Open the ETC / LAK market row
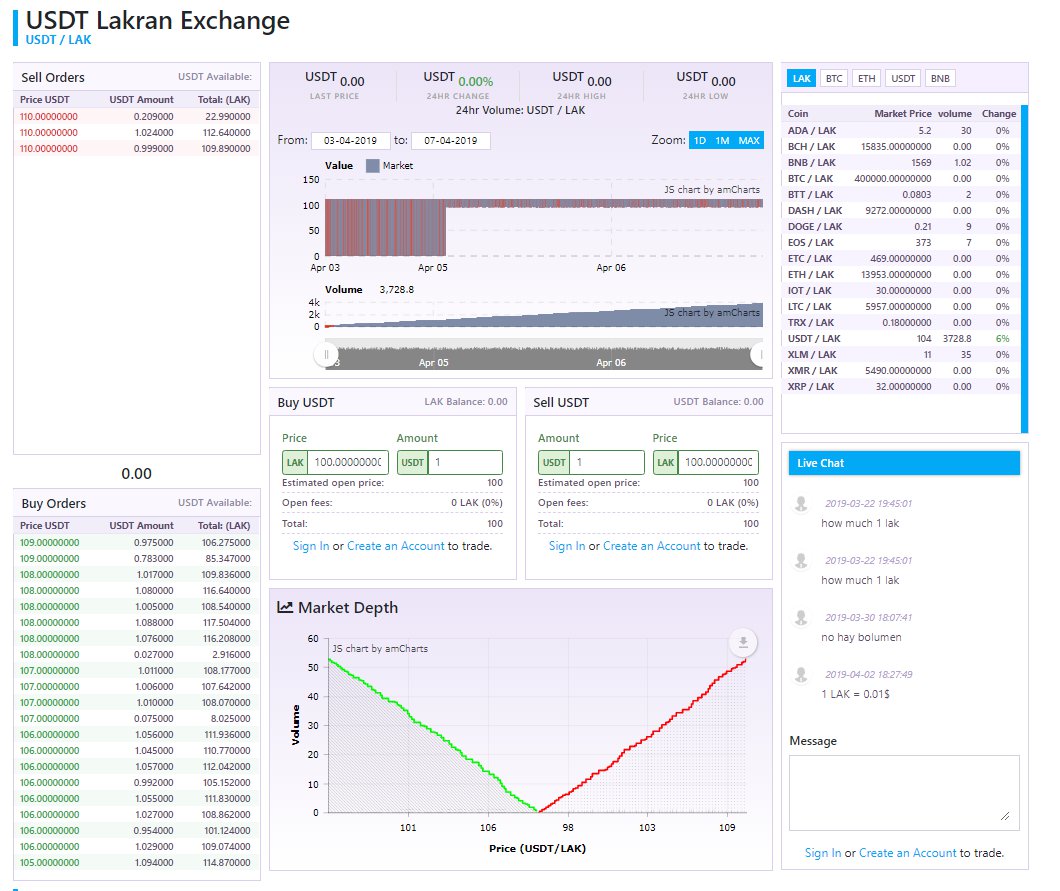 pos(901,259)
